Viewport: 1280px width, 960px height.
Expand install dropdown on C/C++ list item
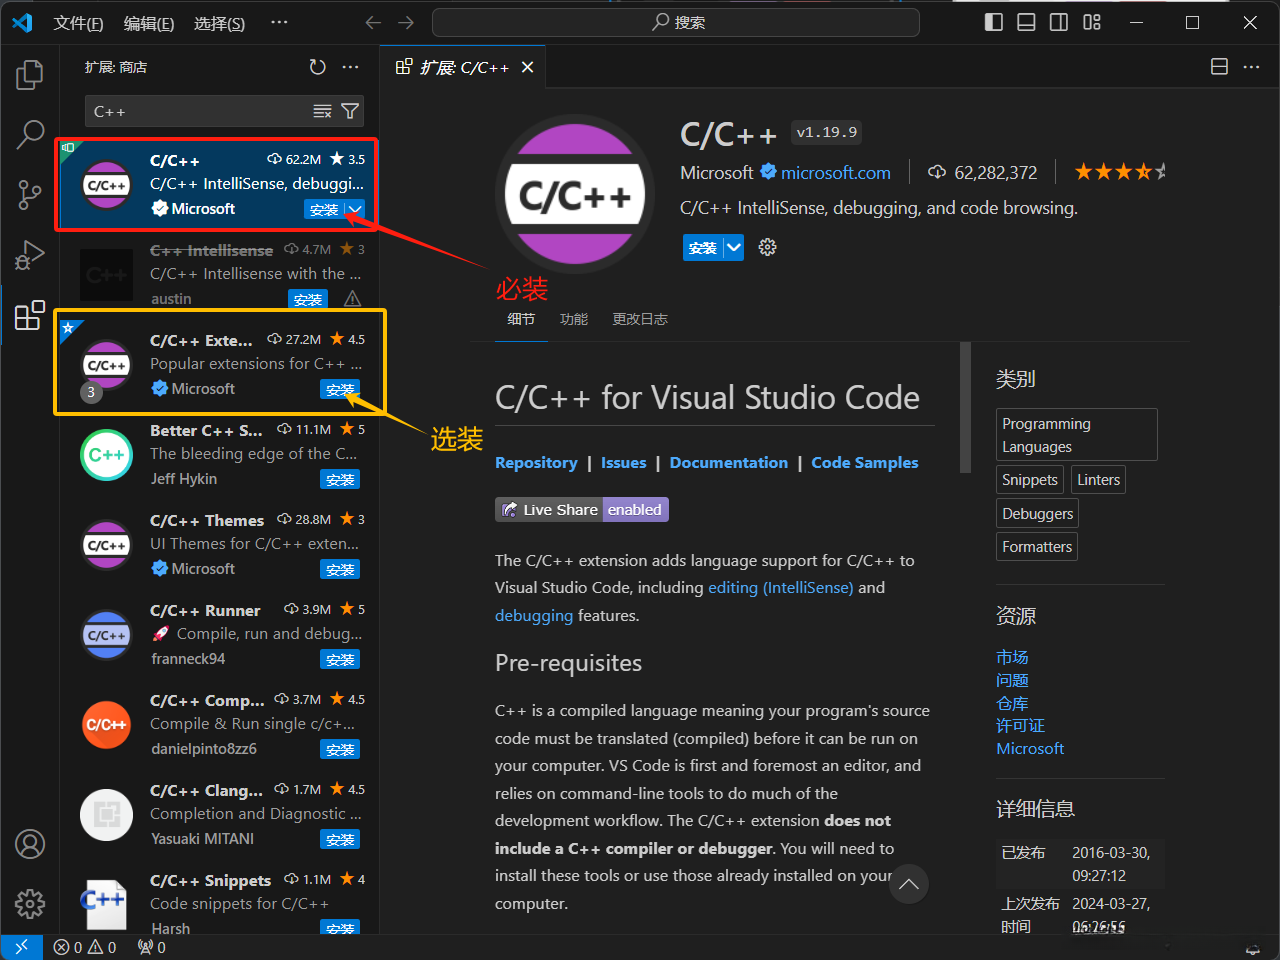(355, 209)
